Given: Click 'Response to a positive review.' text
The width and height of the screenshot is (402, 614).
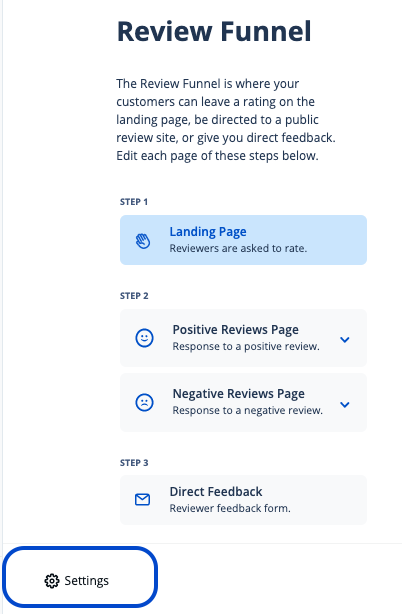Looking at the screenshot, I should click(x=246, y=347).
